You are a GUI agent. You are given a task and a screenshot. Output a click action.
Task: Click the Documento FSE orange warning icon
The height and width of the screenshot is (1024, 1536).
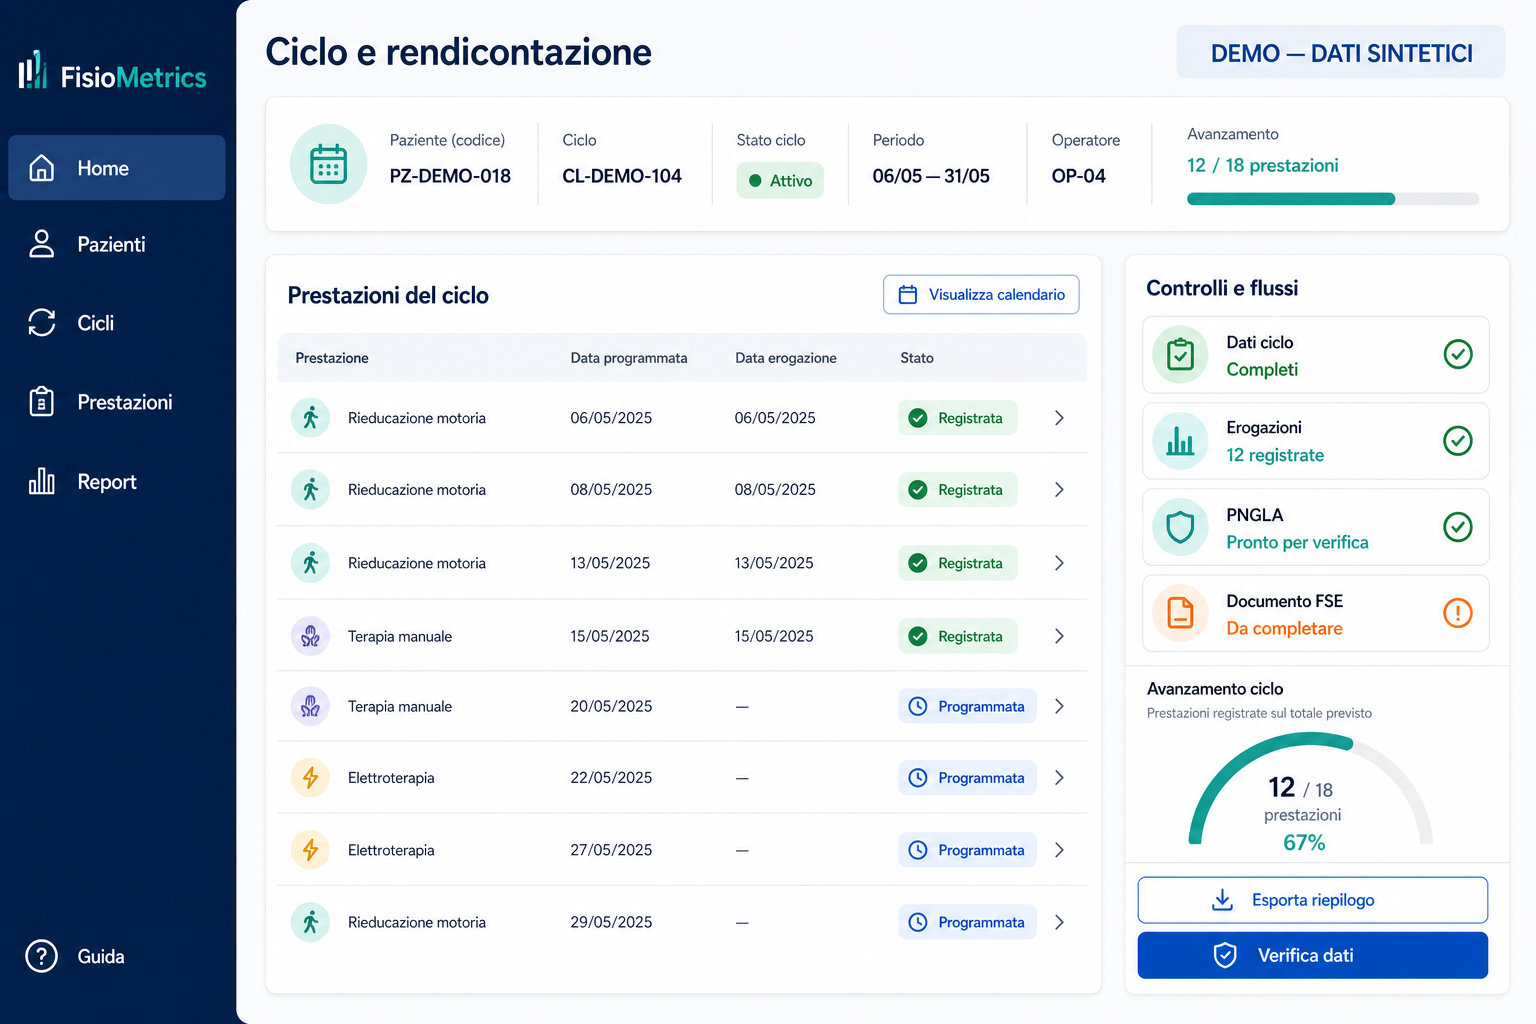click(x=1458, y=613)
